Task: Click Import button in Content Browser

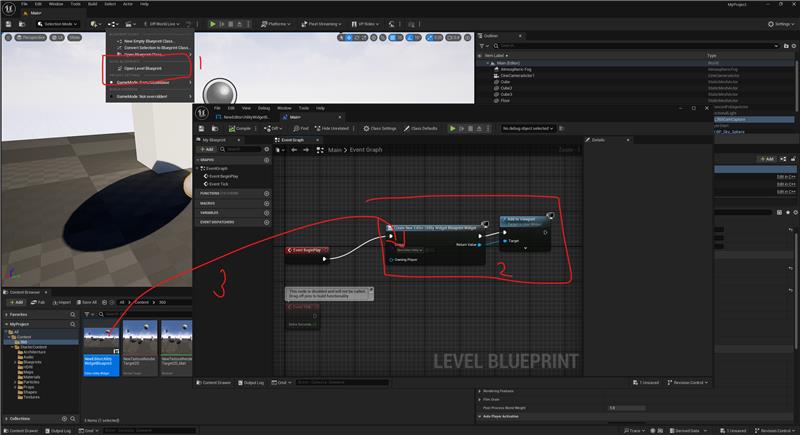Action: point(61,302)
